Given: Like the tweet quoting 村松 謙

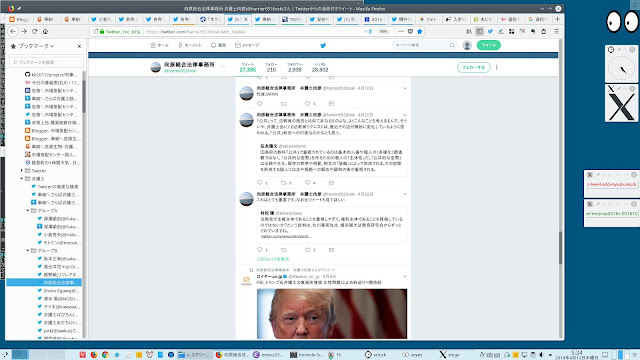Looking at the screenshot, I should point(308,250).
